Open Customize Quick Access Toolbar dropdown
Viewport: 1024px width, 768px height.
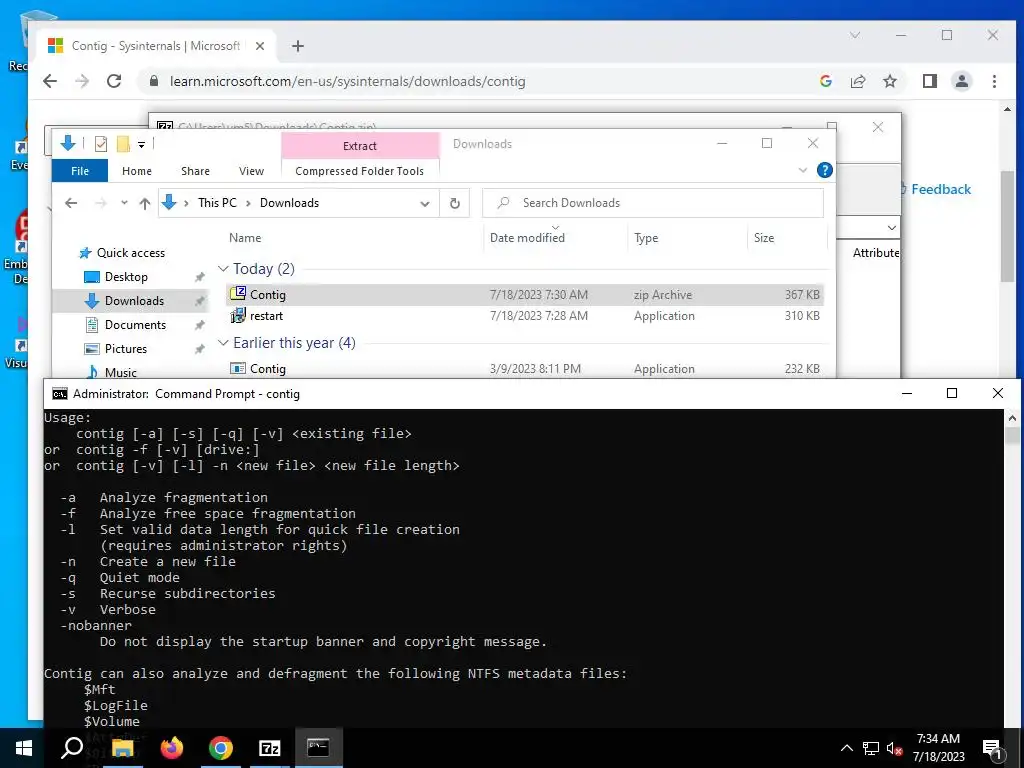coord(141,144)
